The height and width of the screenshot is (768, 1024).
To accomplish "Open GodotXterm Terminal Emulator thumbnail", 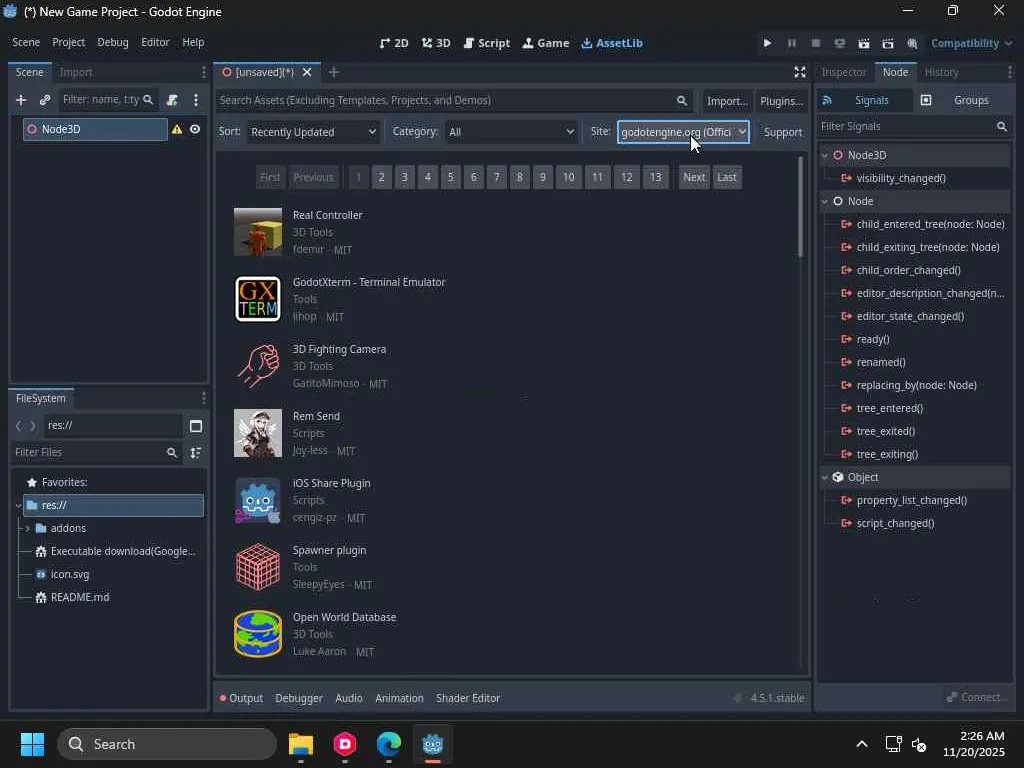I will click(x=258, y=299).
